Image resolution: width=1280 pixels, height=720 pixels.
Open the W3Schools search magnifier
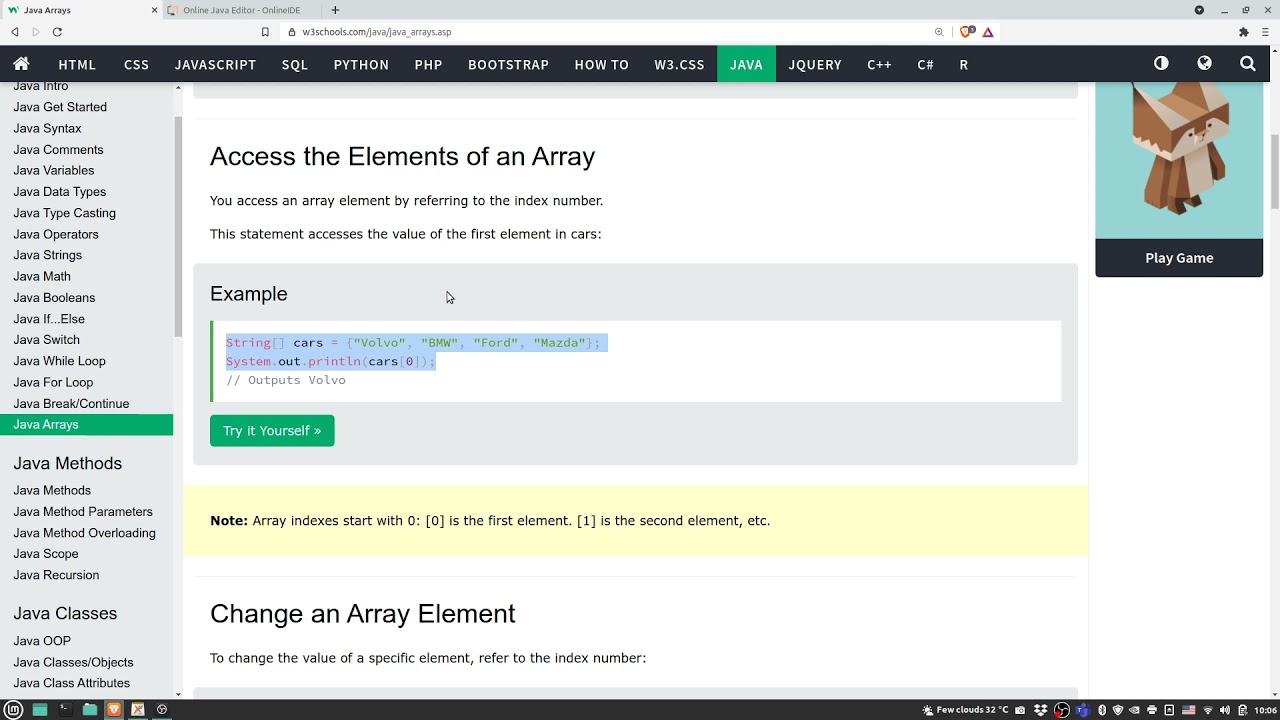coord(1247,64)
